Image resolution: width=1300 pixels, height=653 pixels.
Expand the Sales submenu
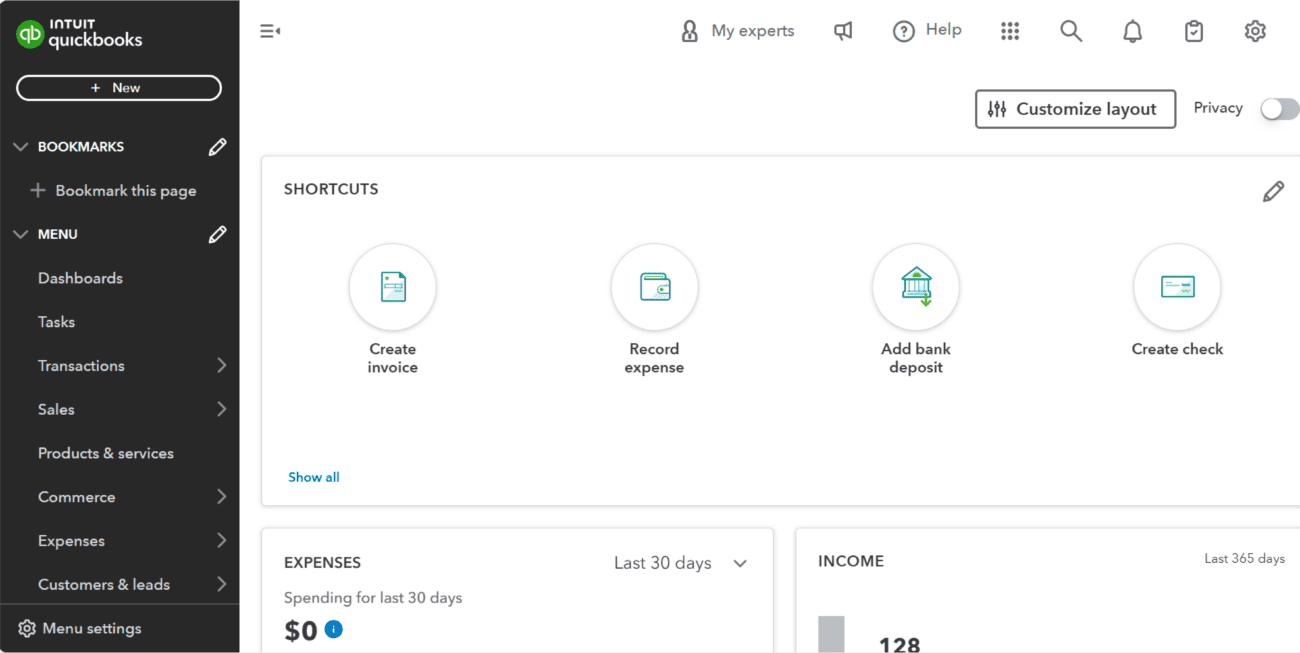(221, 409)
